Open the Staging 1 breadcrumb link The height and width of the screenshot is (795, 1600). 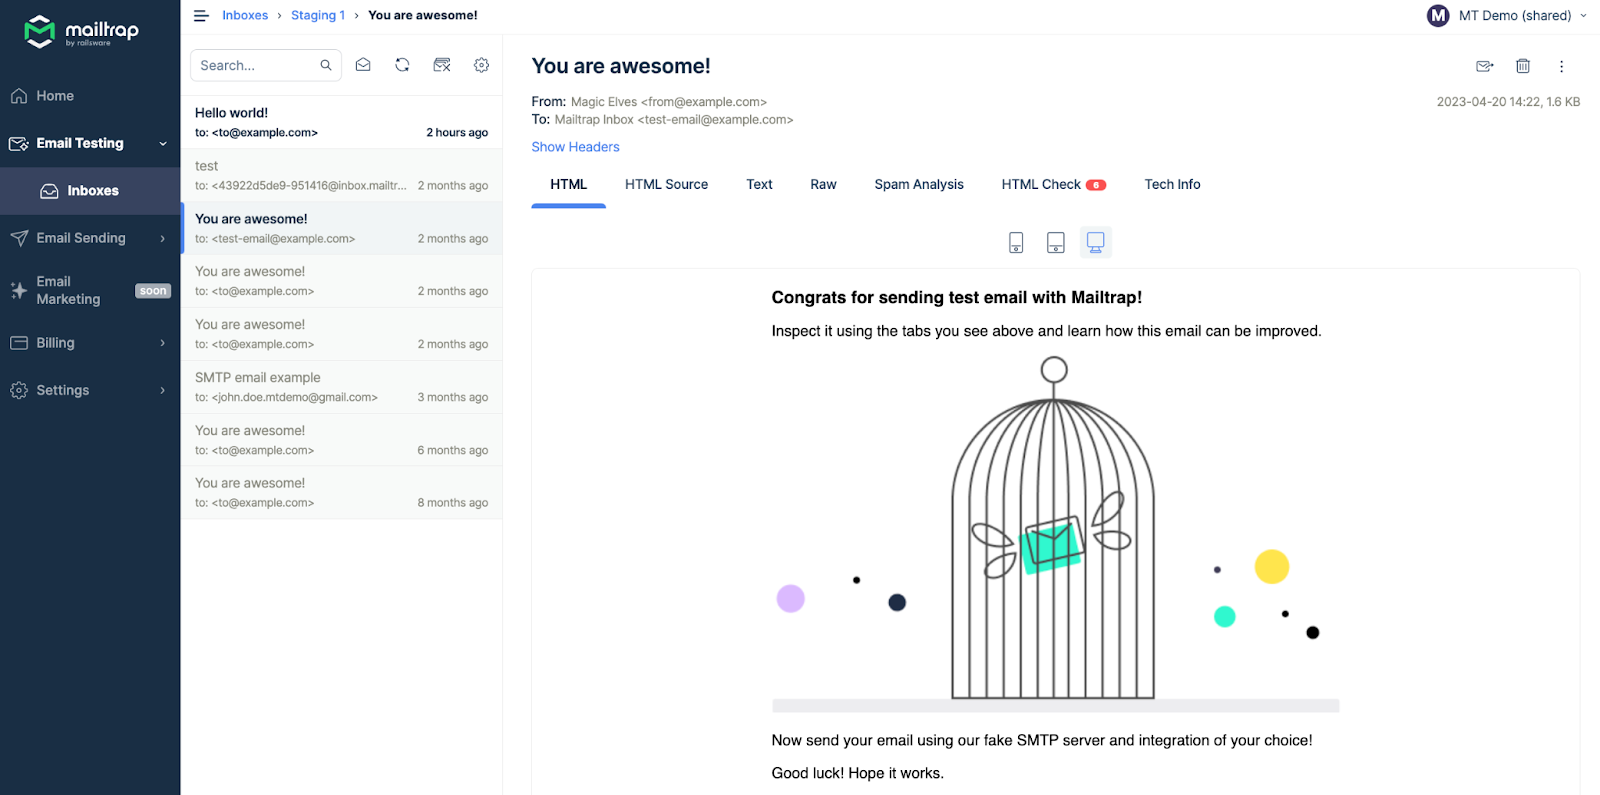(318, 16)
